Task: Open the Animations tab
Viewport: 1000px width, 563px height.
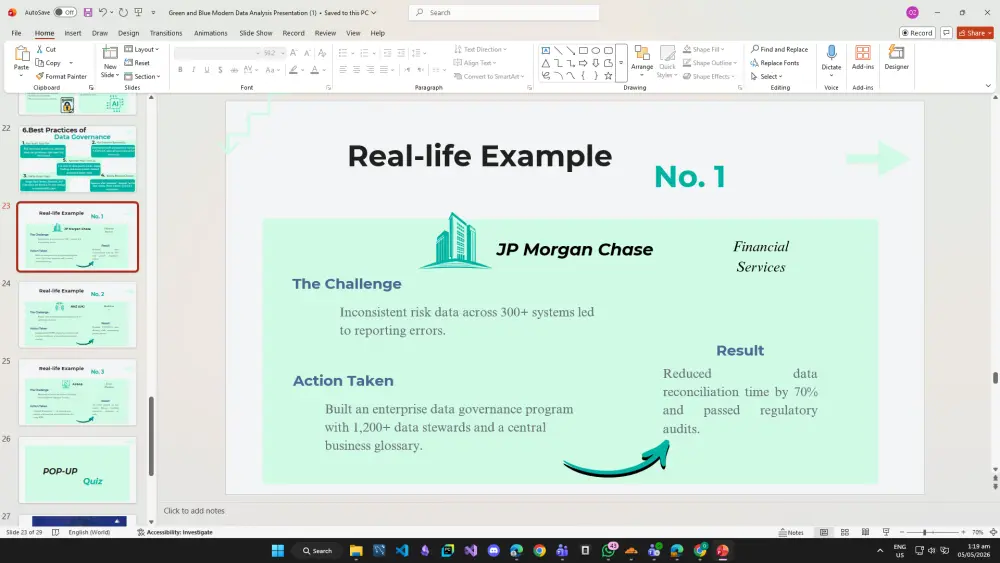Action: point(210,33)
